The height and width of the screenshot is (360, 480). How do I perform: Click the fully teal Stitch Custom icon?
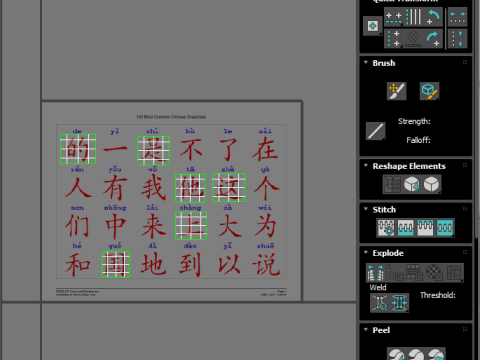coord(445,228)
